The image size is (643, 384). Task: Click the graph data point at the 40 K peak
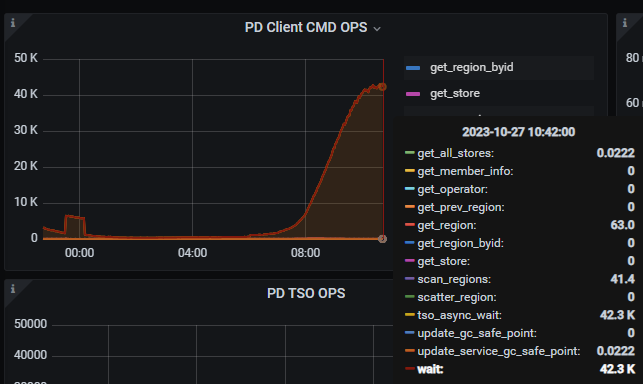[382, 87]
